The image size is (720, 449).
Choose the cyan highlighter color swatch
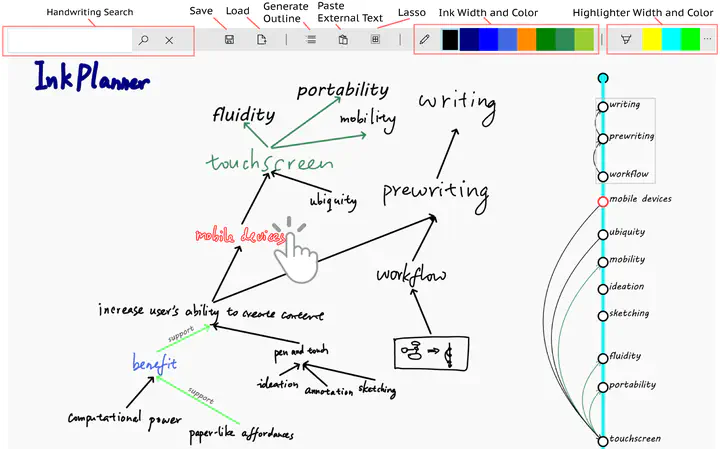tap(671, 39)
